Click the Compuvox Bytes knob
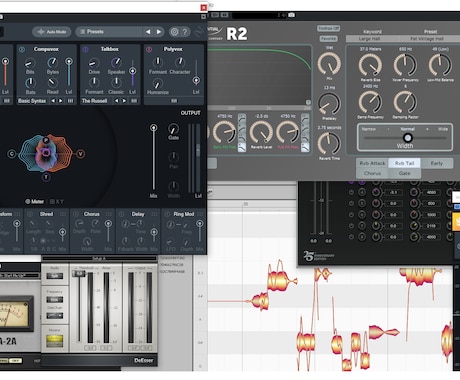Screen dimensions: 460x380 tap(52, 62)
